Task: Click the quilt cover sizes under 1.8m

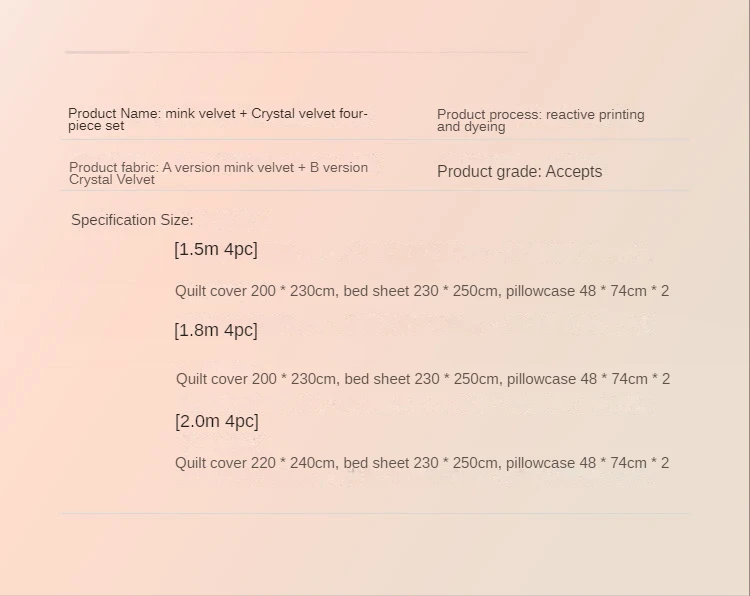Action: coord(423,379)
